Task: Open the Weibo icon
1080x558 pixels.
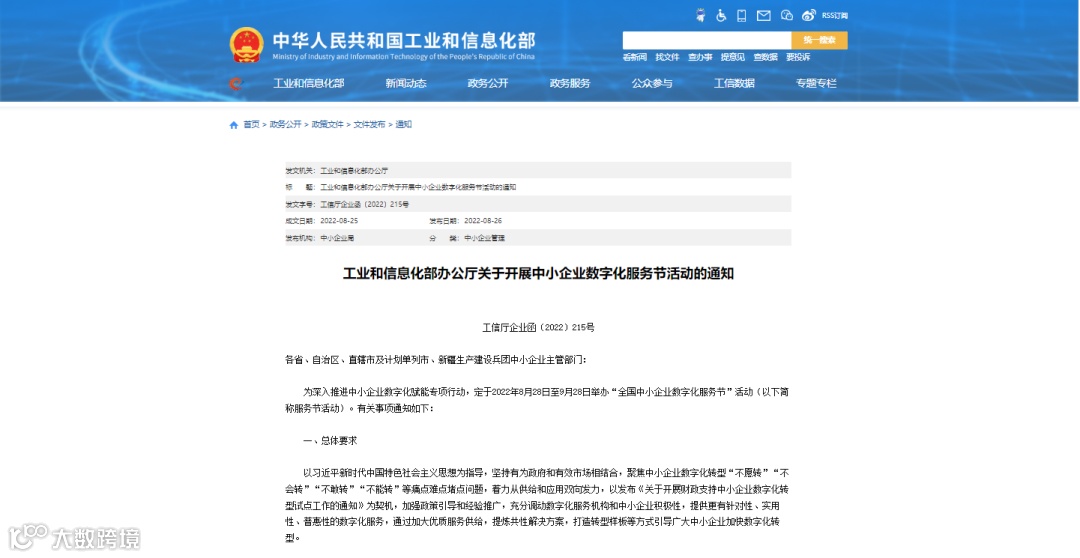Action: [x=809, y=15]
